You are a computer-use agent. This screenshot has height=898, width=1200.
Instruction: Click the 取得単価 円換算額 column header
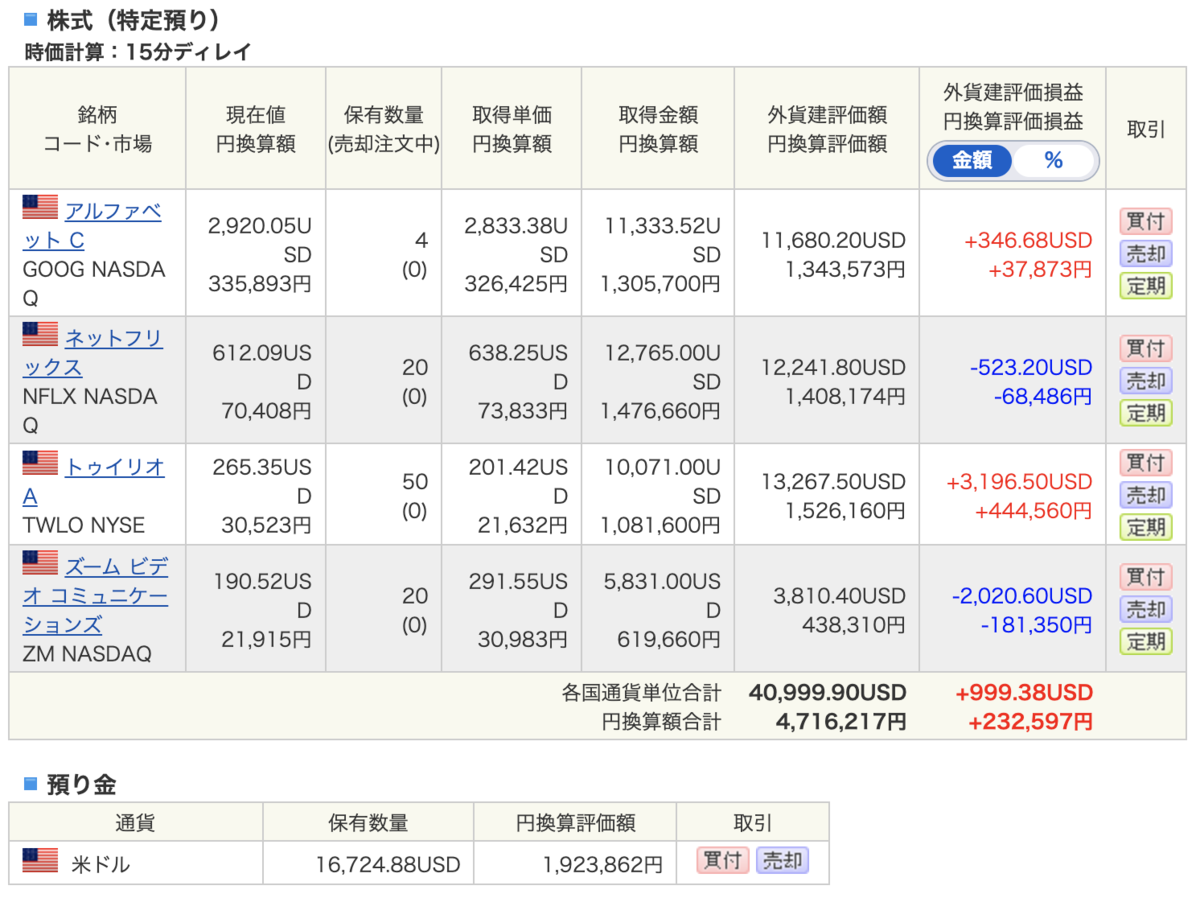[512, 129]
